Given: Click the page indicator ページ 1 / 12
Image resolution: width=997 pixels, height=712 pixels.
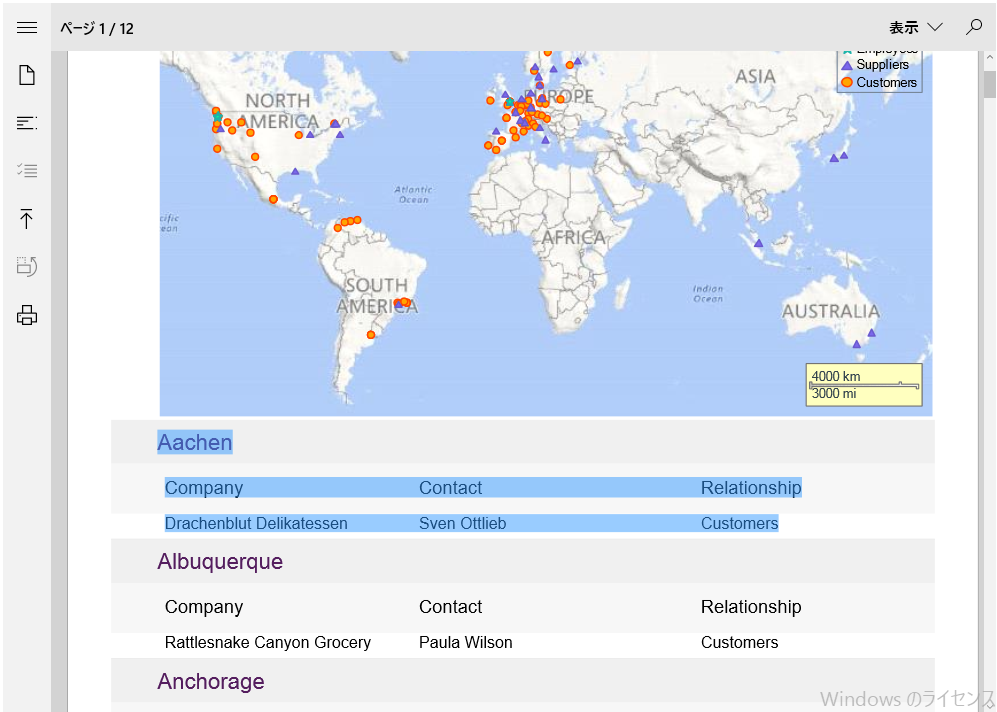Looking at the screenshot, I should pyautogui.click(x=97, y=29).
